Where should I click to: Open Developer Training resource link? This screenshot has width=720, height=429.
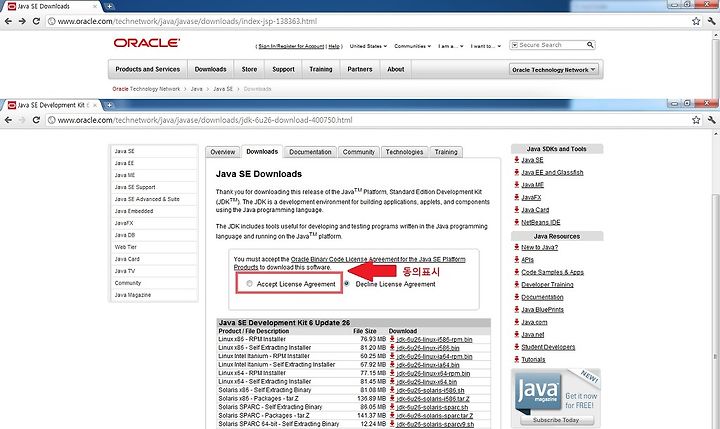pos(547,284)
